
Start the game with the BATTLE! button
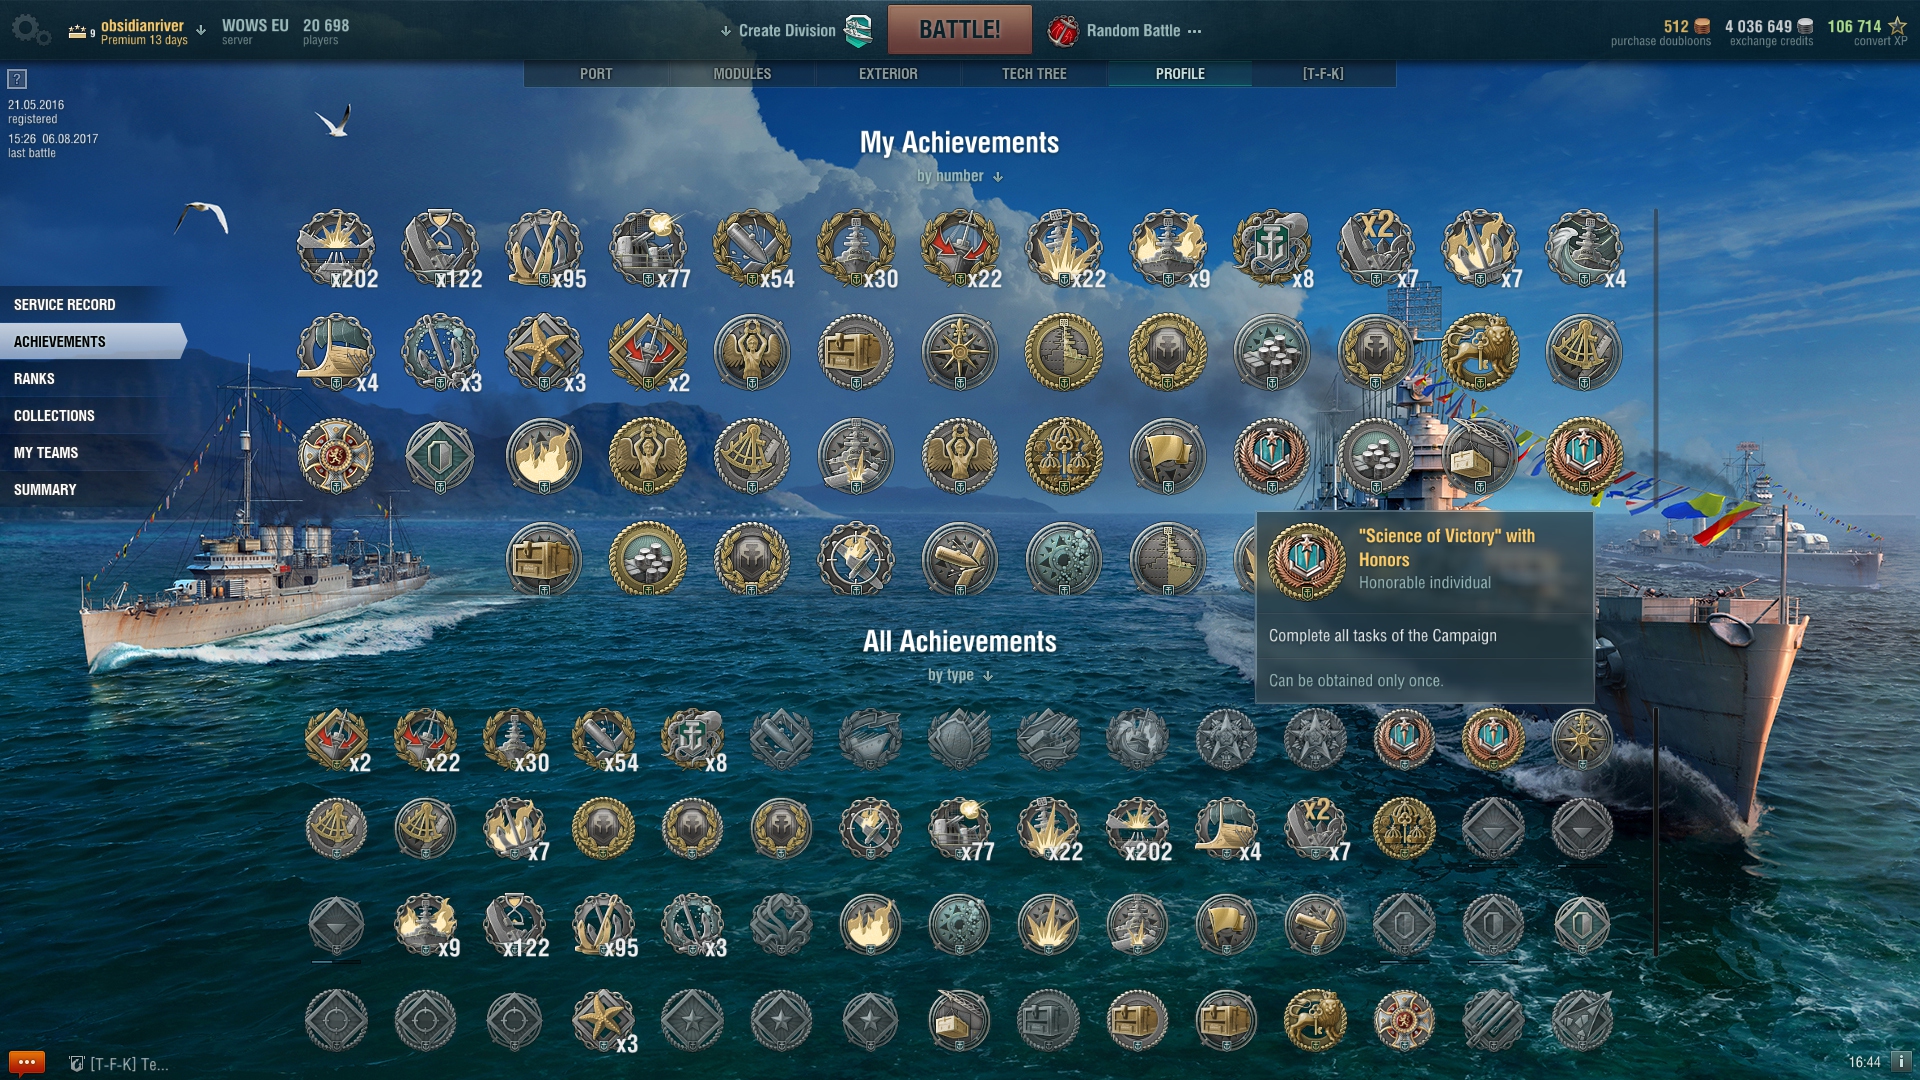[959, 29]
